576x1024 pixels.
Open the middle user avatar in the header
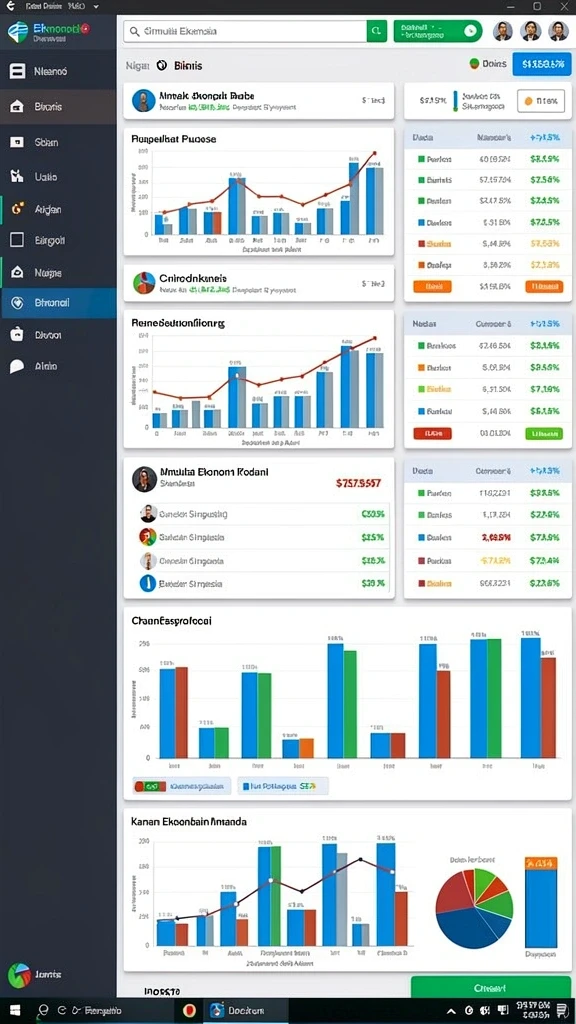[x=530, y=31]
